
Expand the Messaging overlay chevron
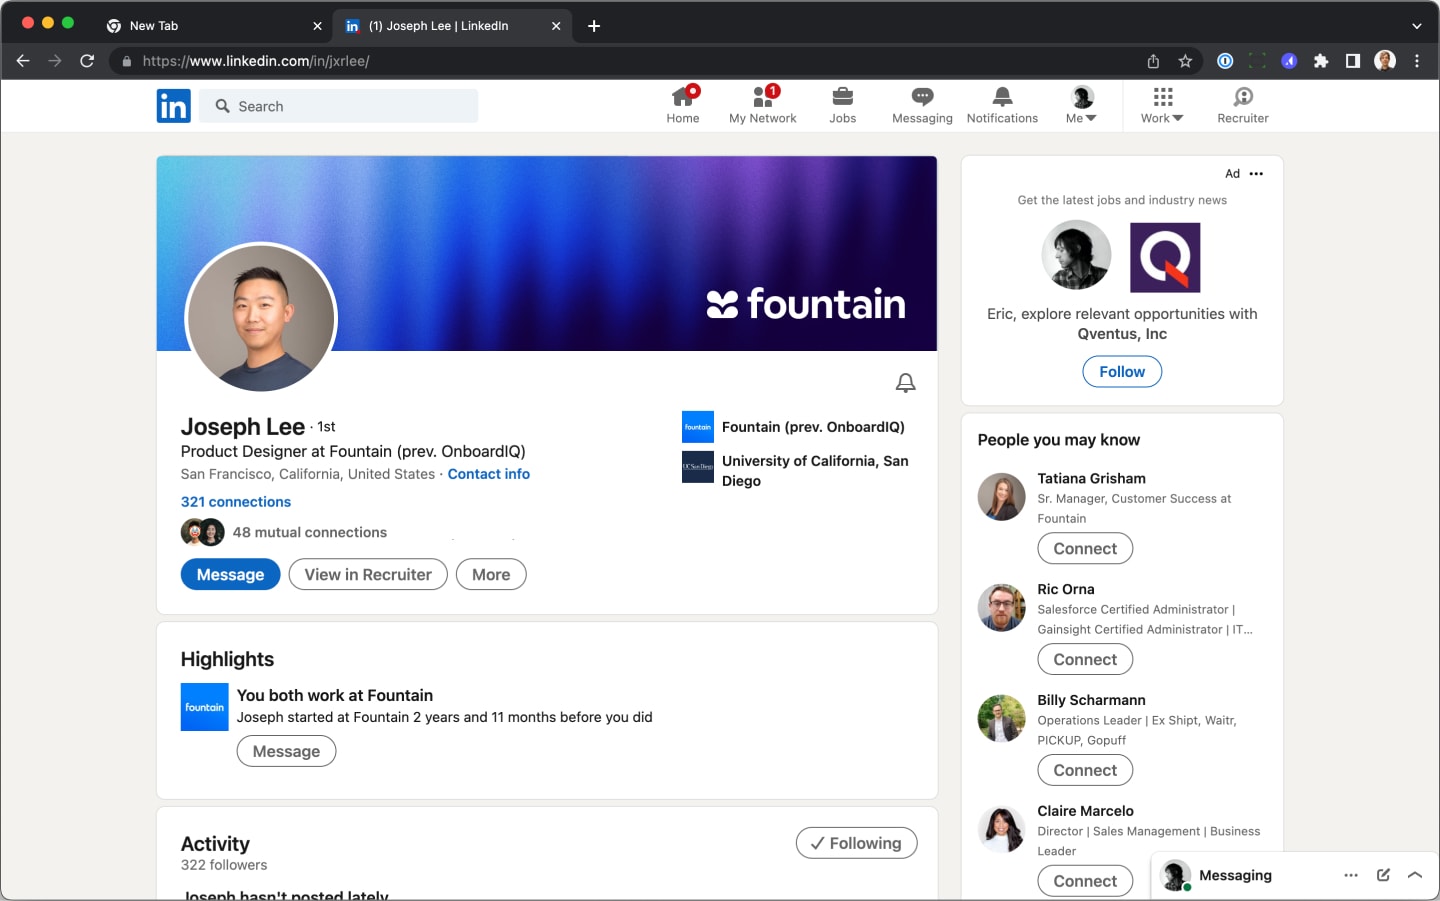point(1415,876)
